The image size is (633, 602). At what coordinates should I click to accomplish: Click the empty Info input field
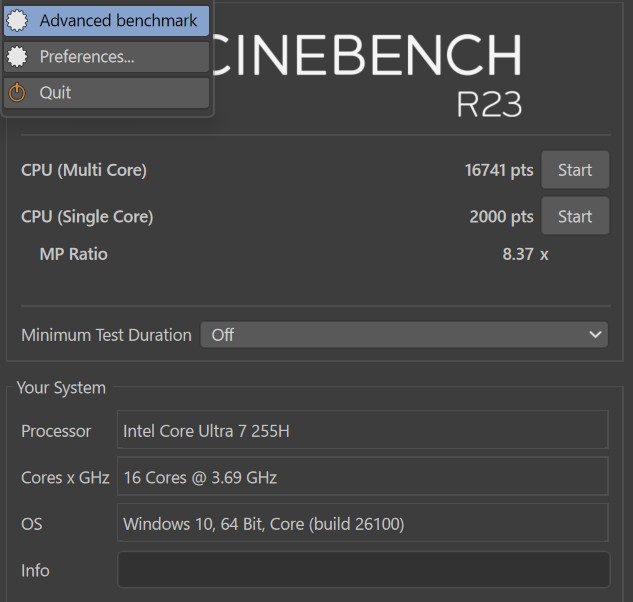click(363, 570)
